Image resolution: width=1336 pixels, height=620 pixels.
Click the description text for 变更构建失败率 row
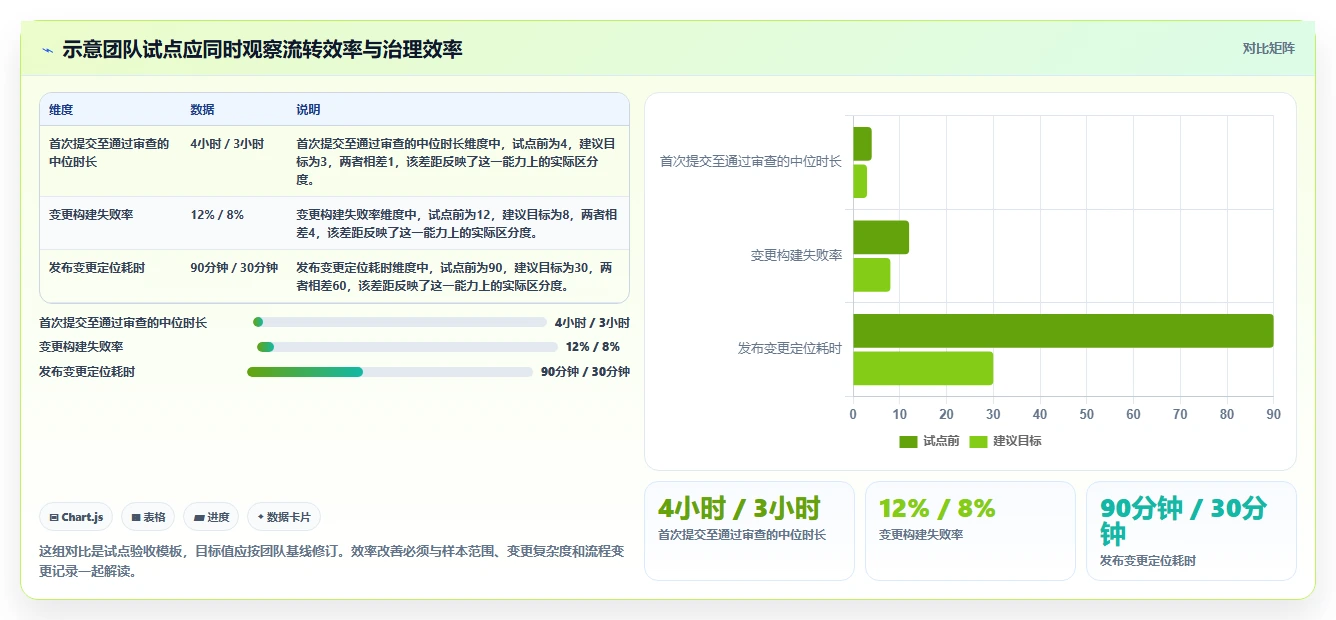click(x=456, y=223)
